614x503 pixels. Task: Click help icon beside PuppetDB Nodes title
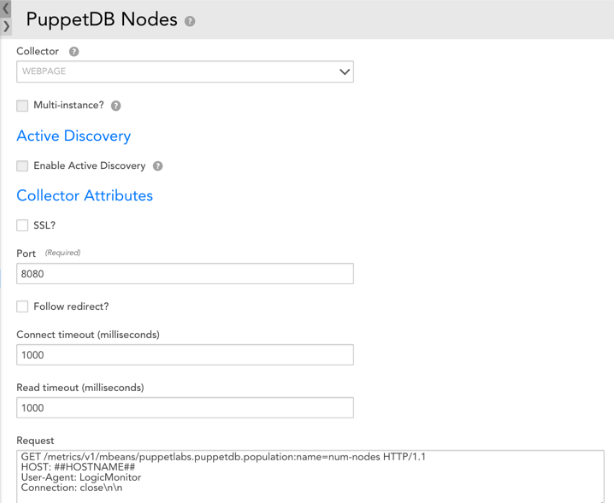190,21
